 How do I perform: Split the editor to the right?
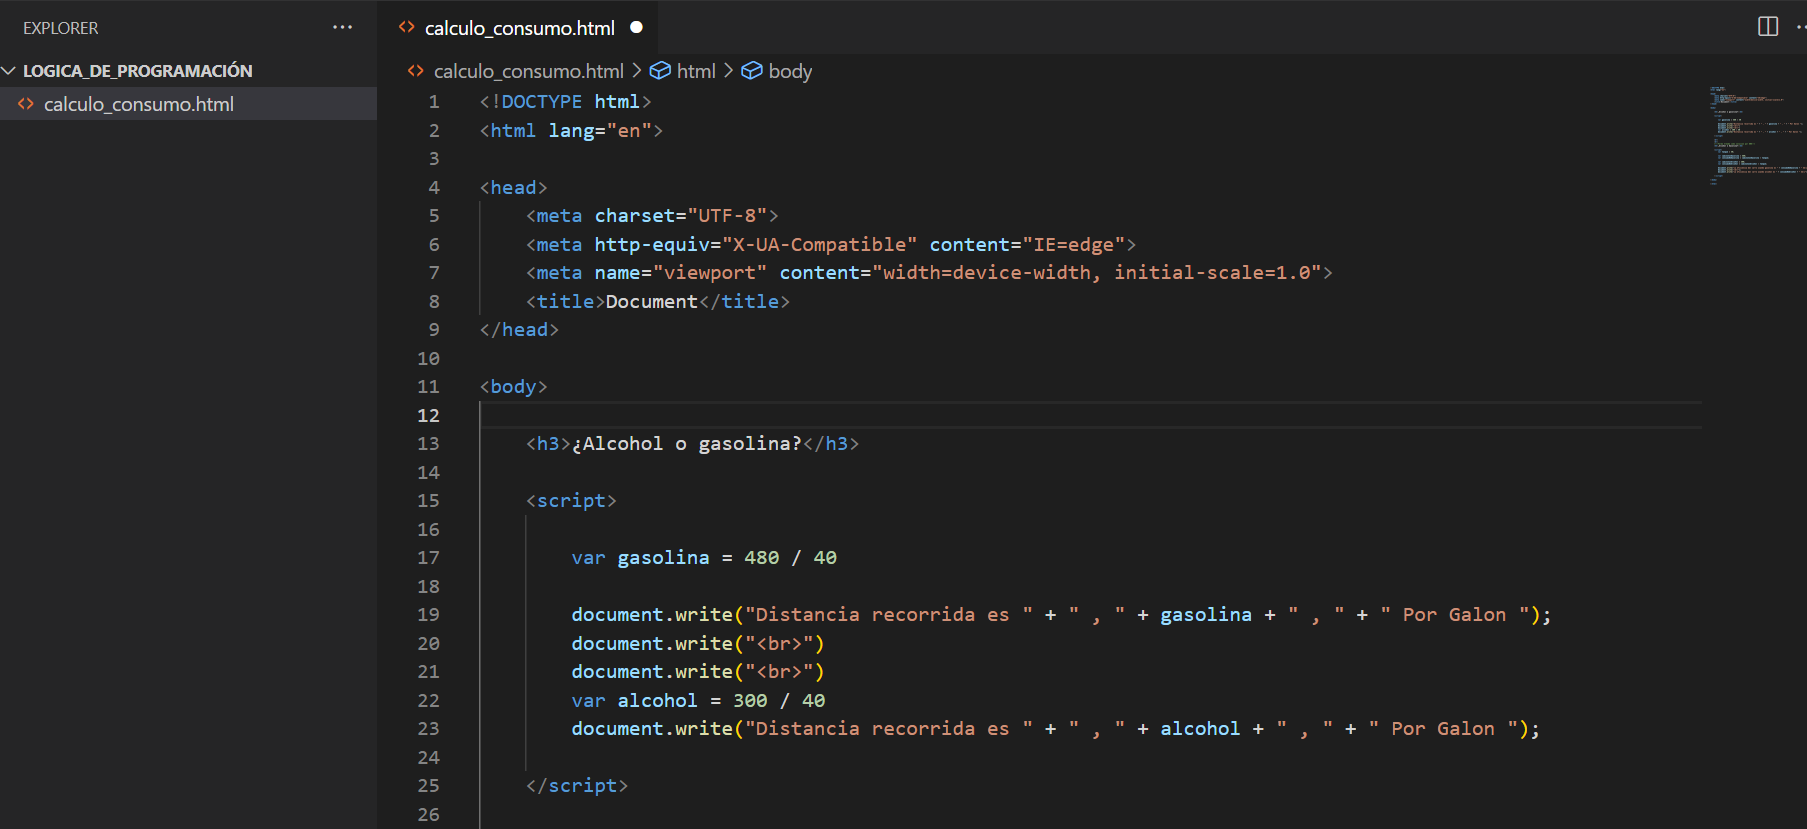1768,27
